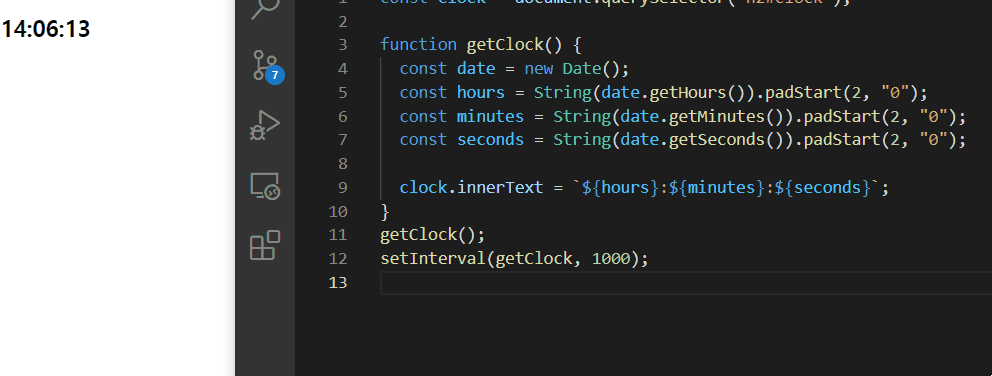Click "innerText" property on line 9
Screen dimensions: 992x376
(500, 188)
